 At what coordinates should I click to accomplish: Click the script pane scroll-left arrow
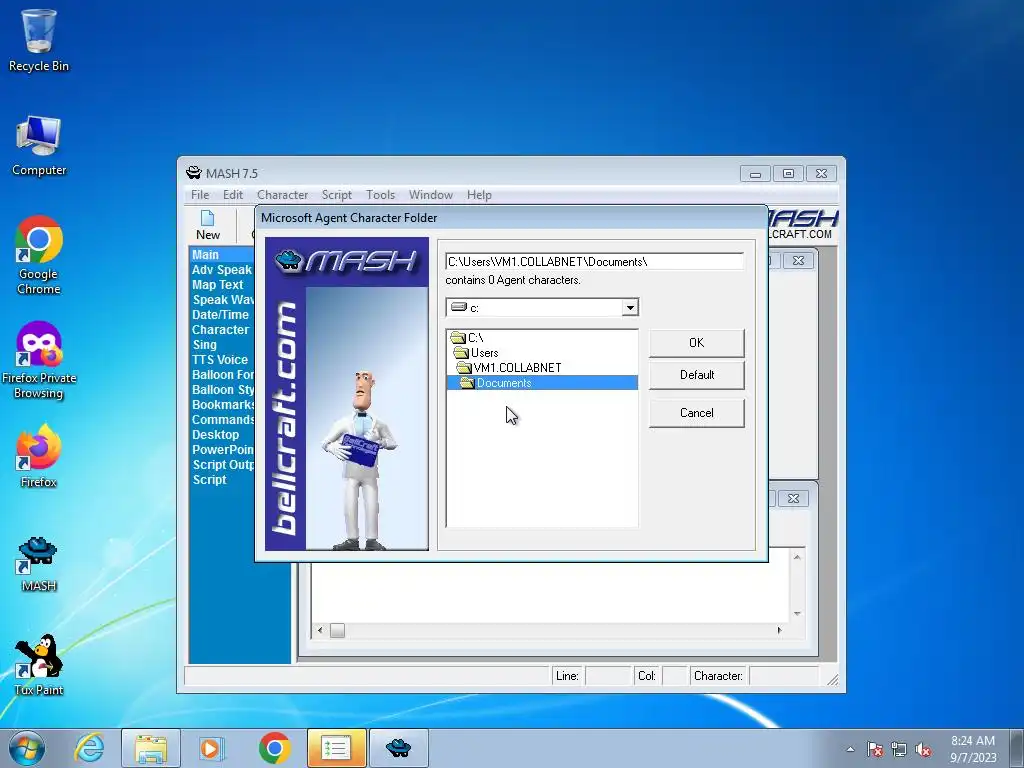[320, 630]
